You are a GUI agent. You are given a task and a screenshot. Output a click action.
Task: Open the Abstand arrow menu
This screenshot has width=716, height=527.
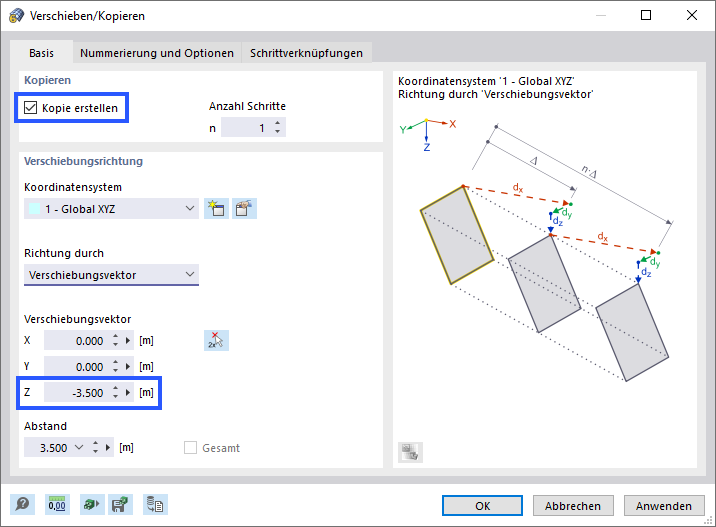(108, 448)
